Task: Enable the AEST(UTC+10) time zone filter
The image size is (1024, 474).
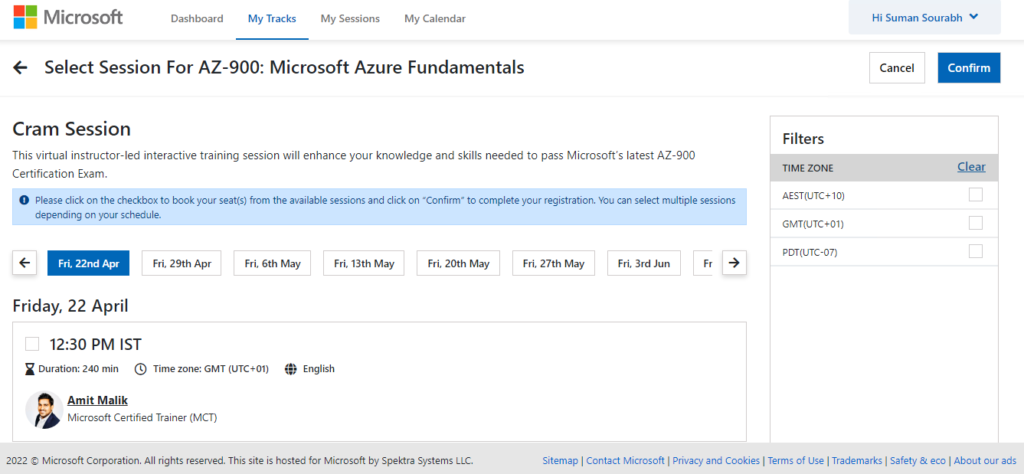Action: click(976, 195)
